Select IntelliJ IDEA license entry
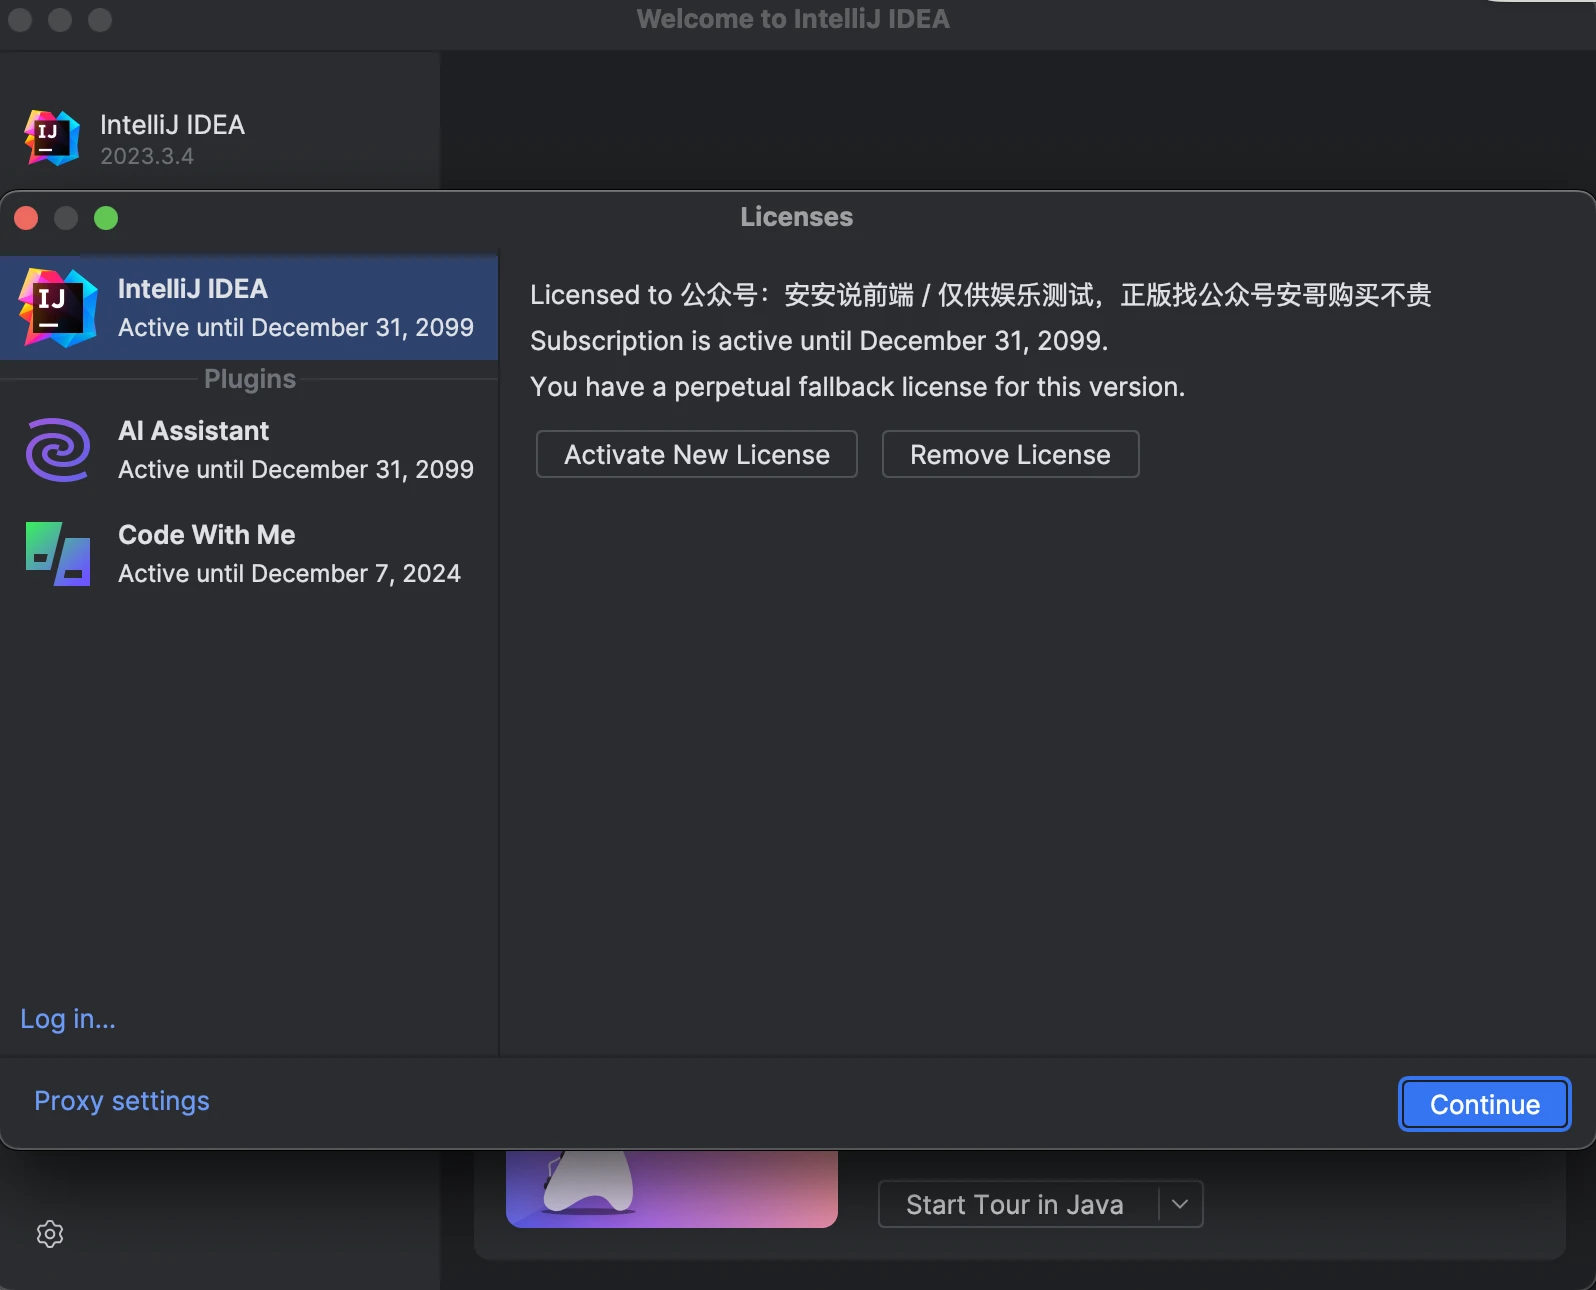The image size is (1596, 1290). click(249, 307)
